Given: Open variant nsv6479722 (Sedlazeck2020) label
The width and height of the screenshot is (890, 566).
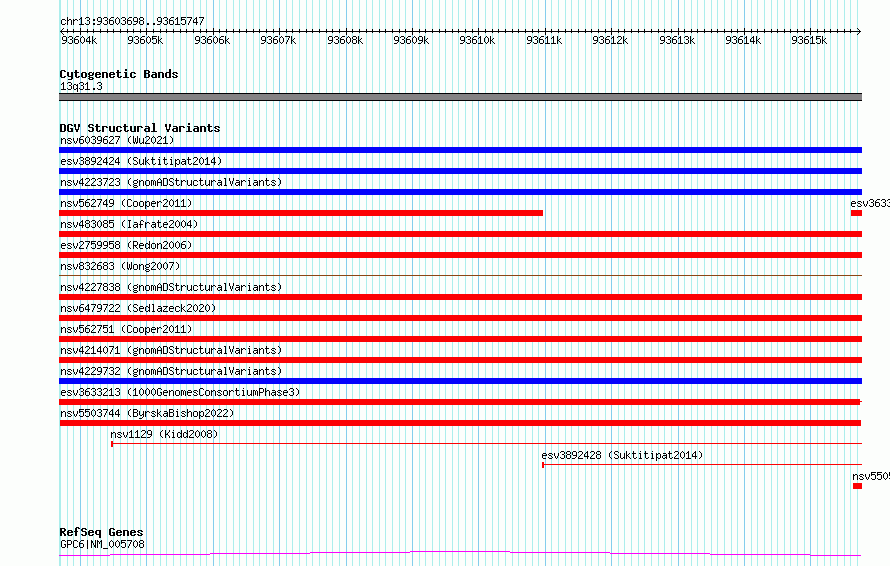Looking at the screenshot, I should [138, 308].
